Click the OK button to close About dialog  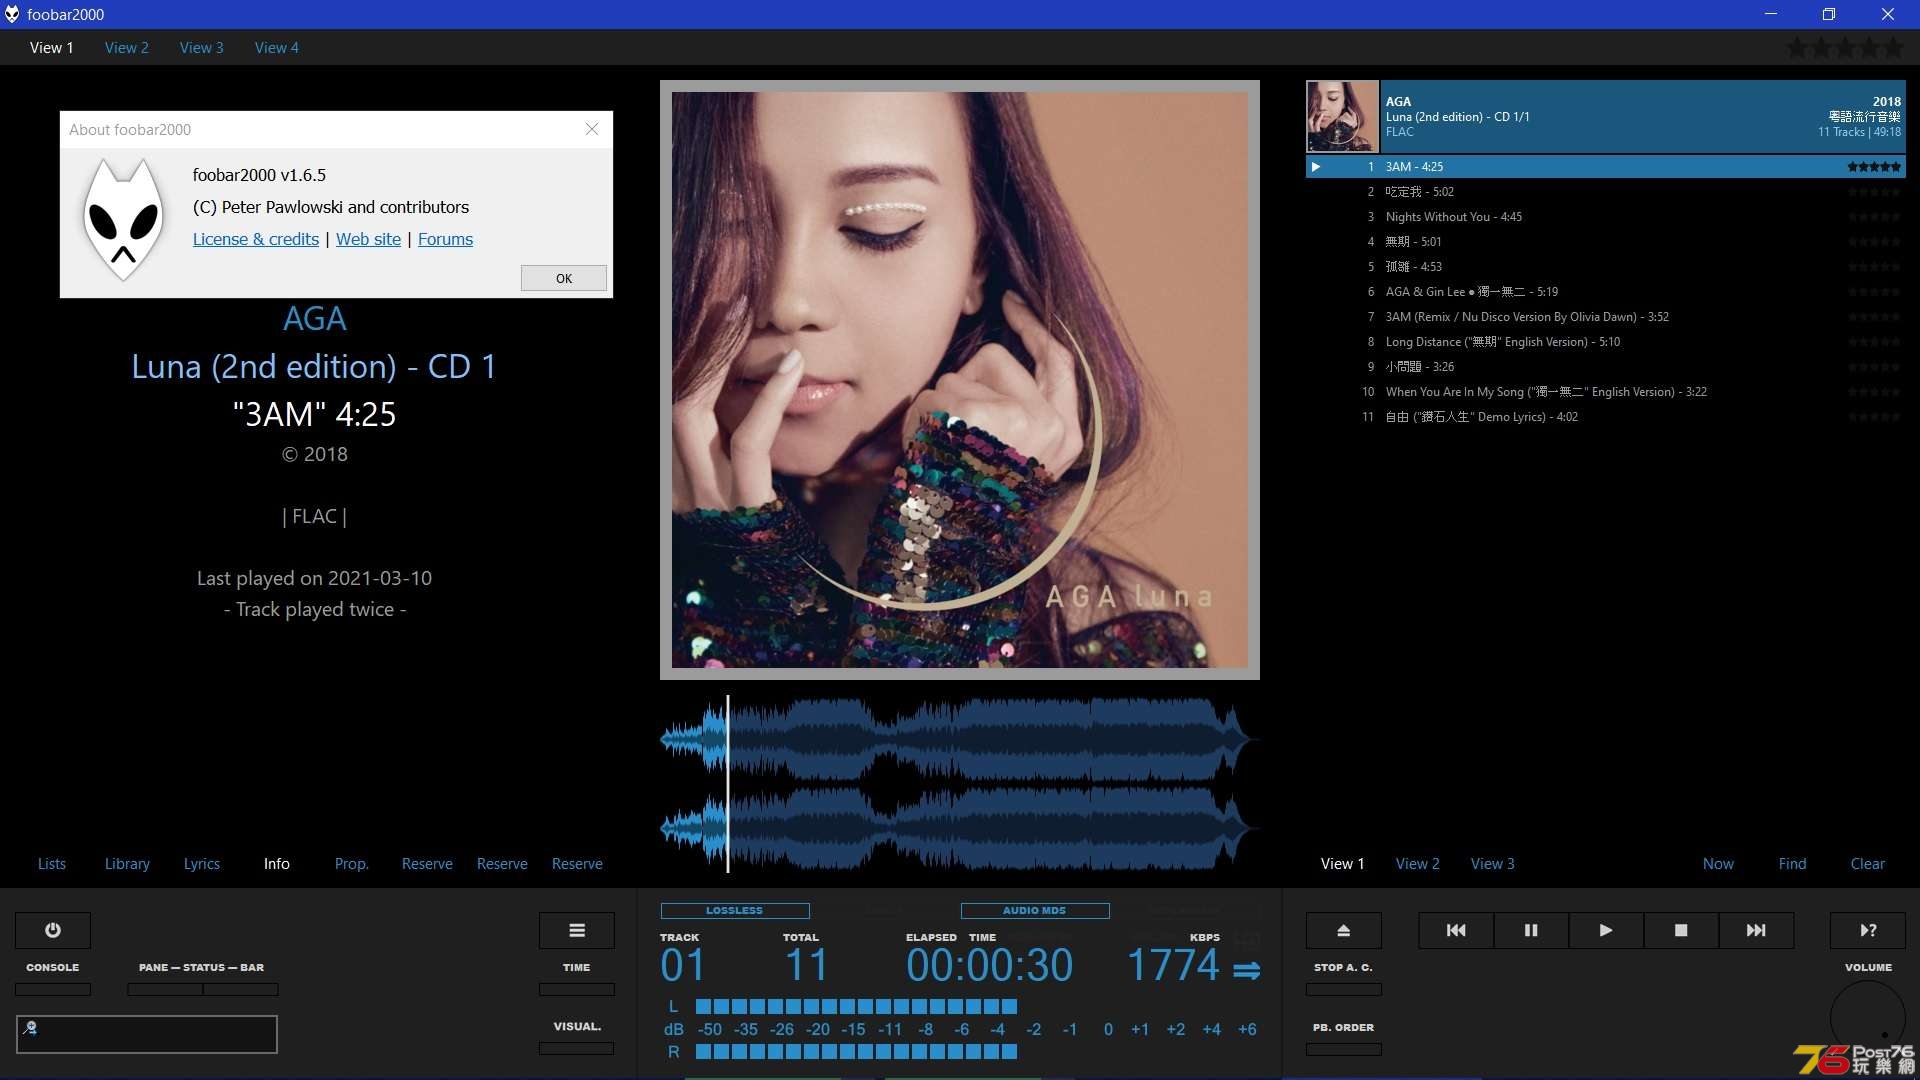[x=563, y=277]
